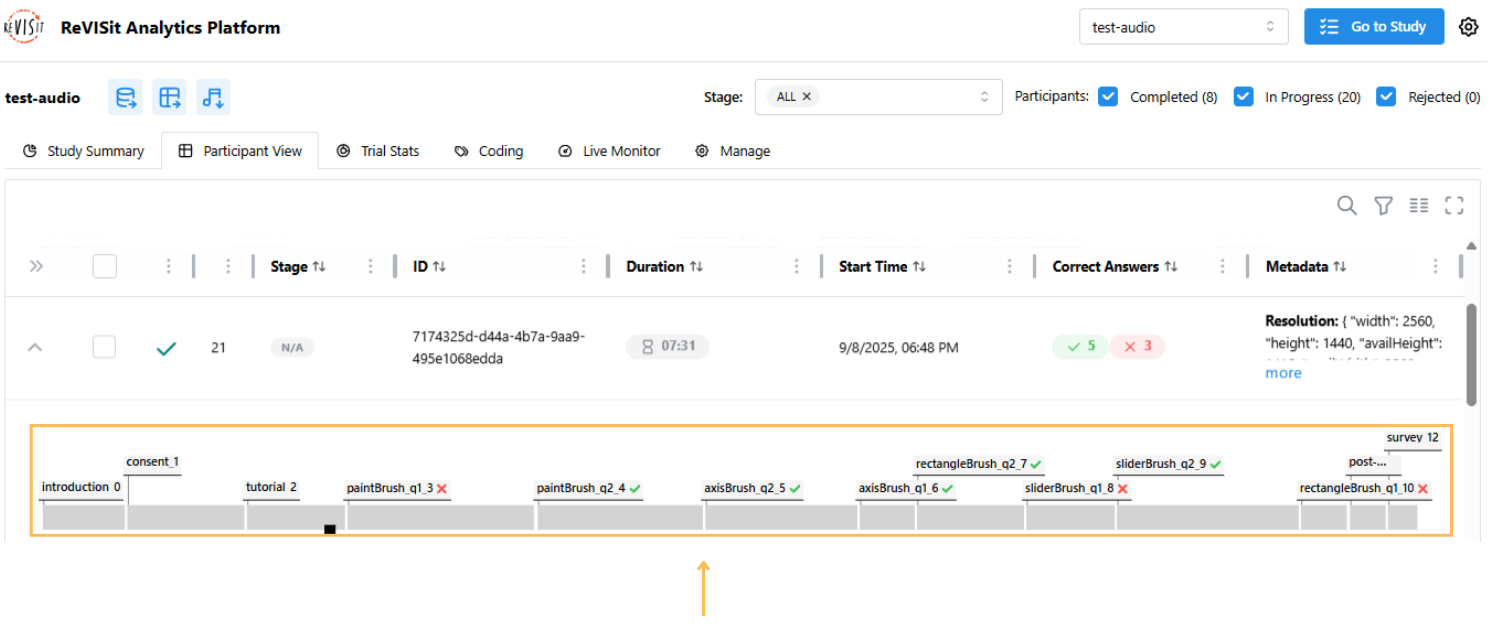Screen dimensions: 1491x630
Task: Click the database export icon
Action: [124, 96]
